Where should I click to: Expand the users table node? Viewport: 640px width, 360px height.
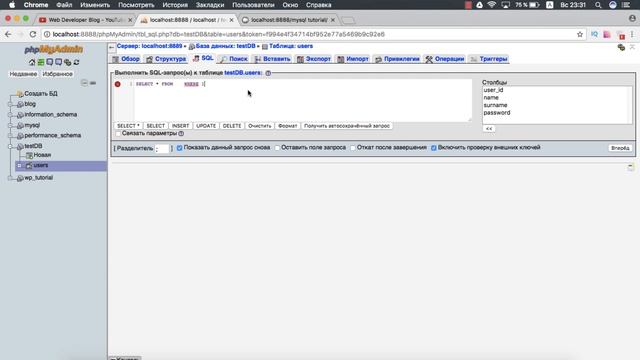click(19, 165)
